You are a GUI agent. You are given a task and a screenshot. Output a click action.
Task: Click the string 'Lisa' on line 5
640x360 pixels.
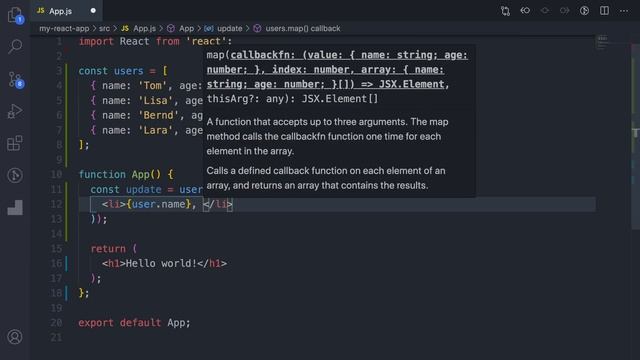pos(156,100)
